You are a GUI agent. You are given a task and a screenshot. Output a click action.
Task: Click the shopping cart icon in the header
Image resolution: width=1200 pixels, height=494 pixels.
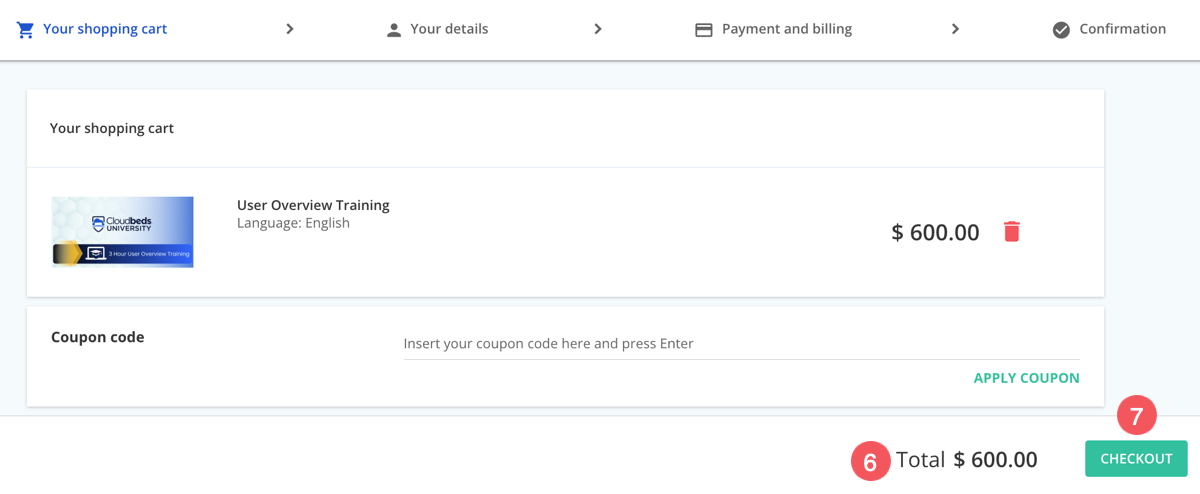26,29
